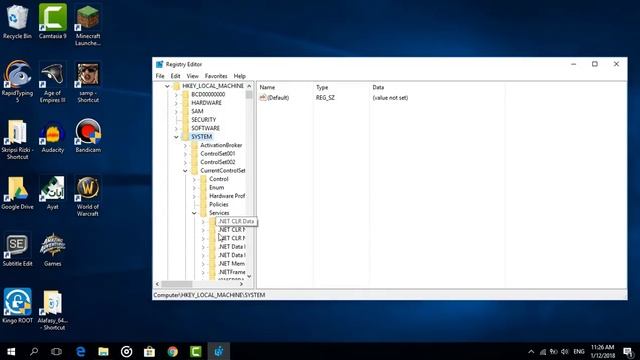Screen dimensions: 640x360
Task: Open the Recycle Bin desktop icon
Action: (17, 22)
